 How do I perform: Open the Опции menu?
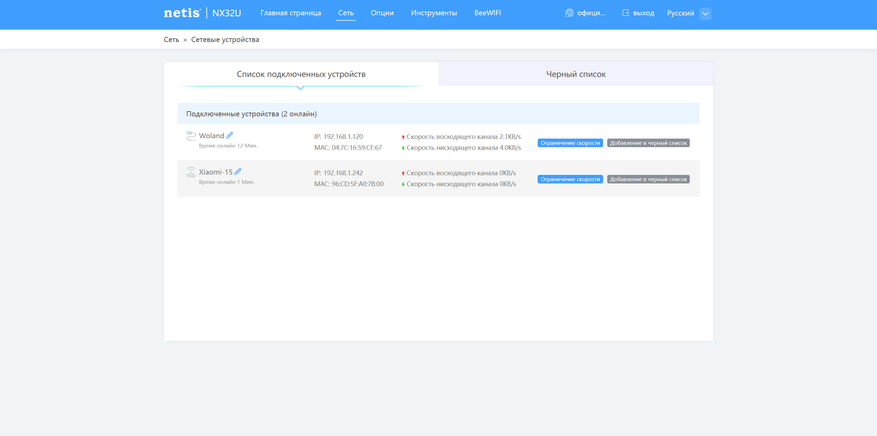[x=382, y=13]
